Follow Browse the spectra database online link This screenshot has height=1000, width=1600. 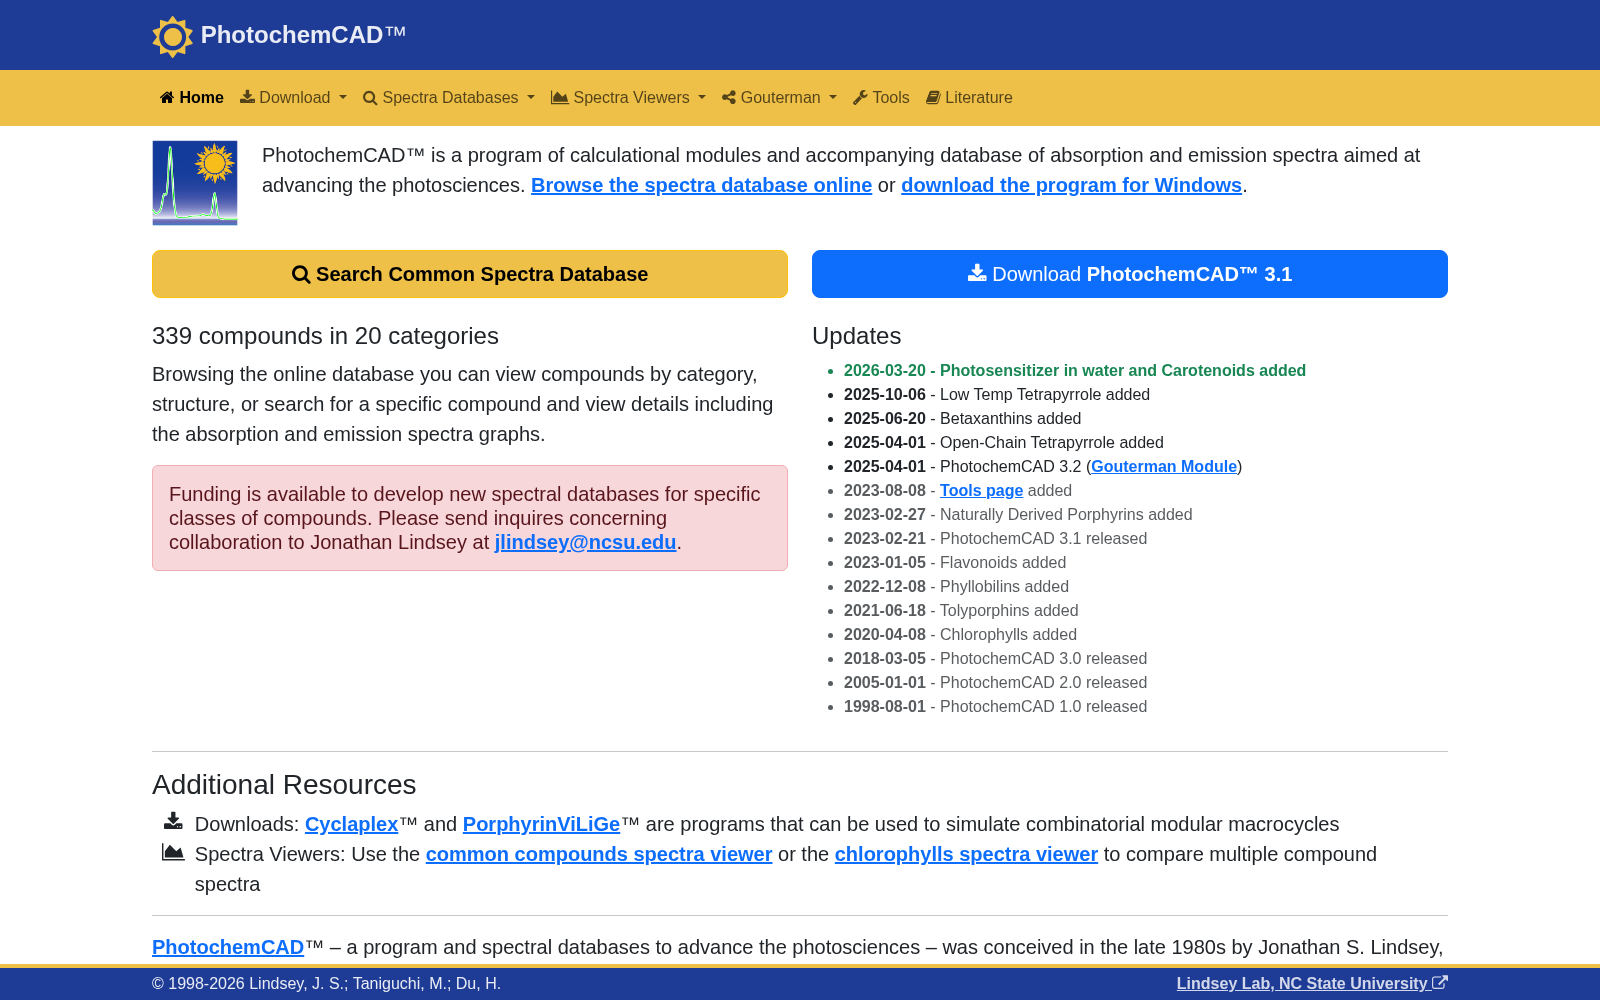pos(701,185)
